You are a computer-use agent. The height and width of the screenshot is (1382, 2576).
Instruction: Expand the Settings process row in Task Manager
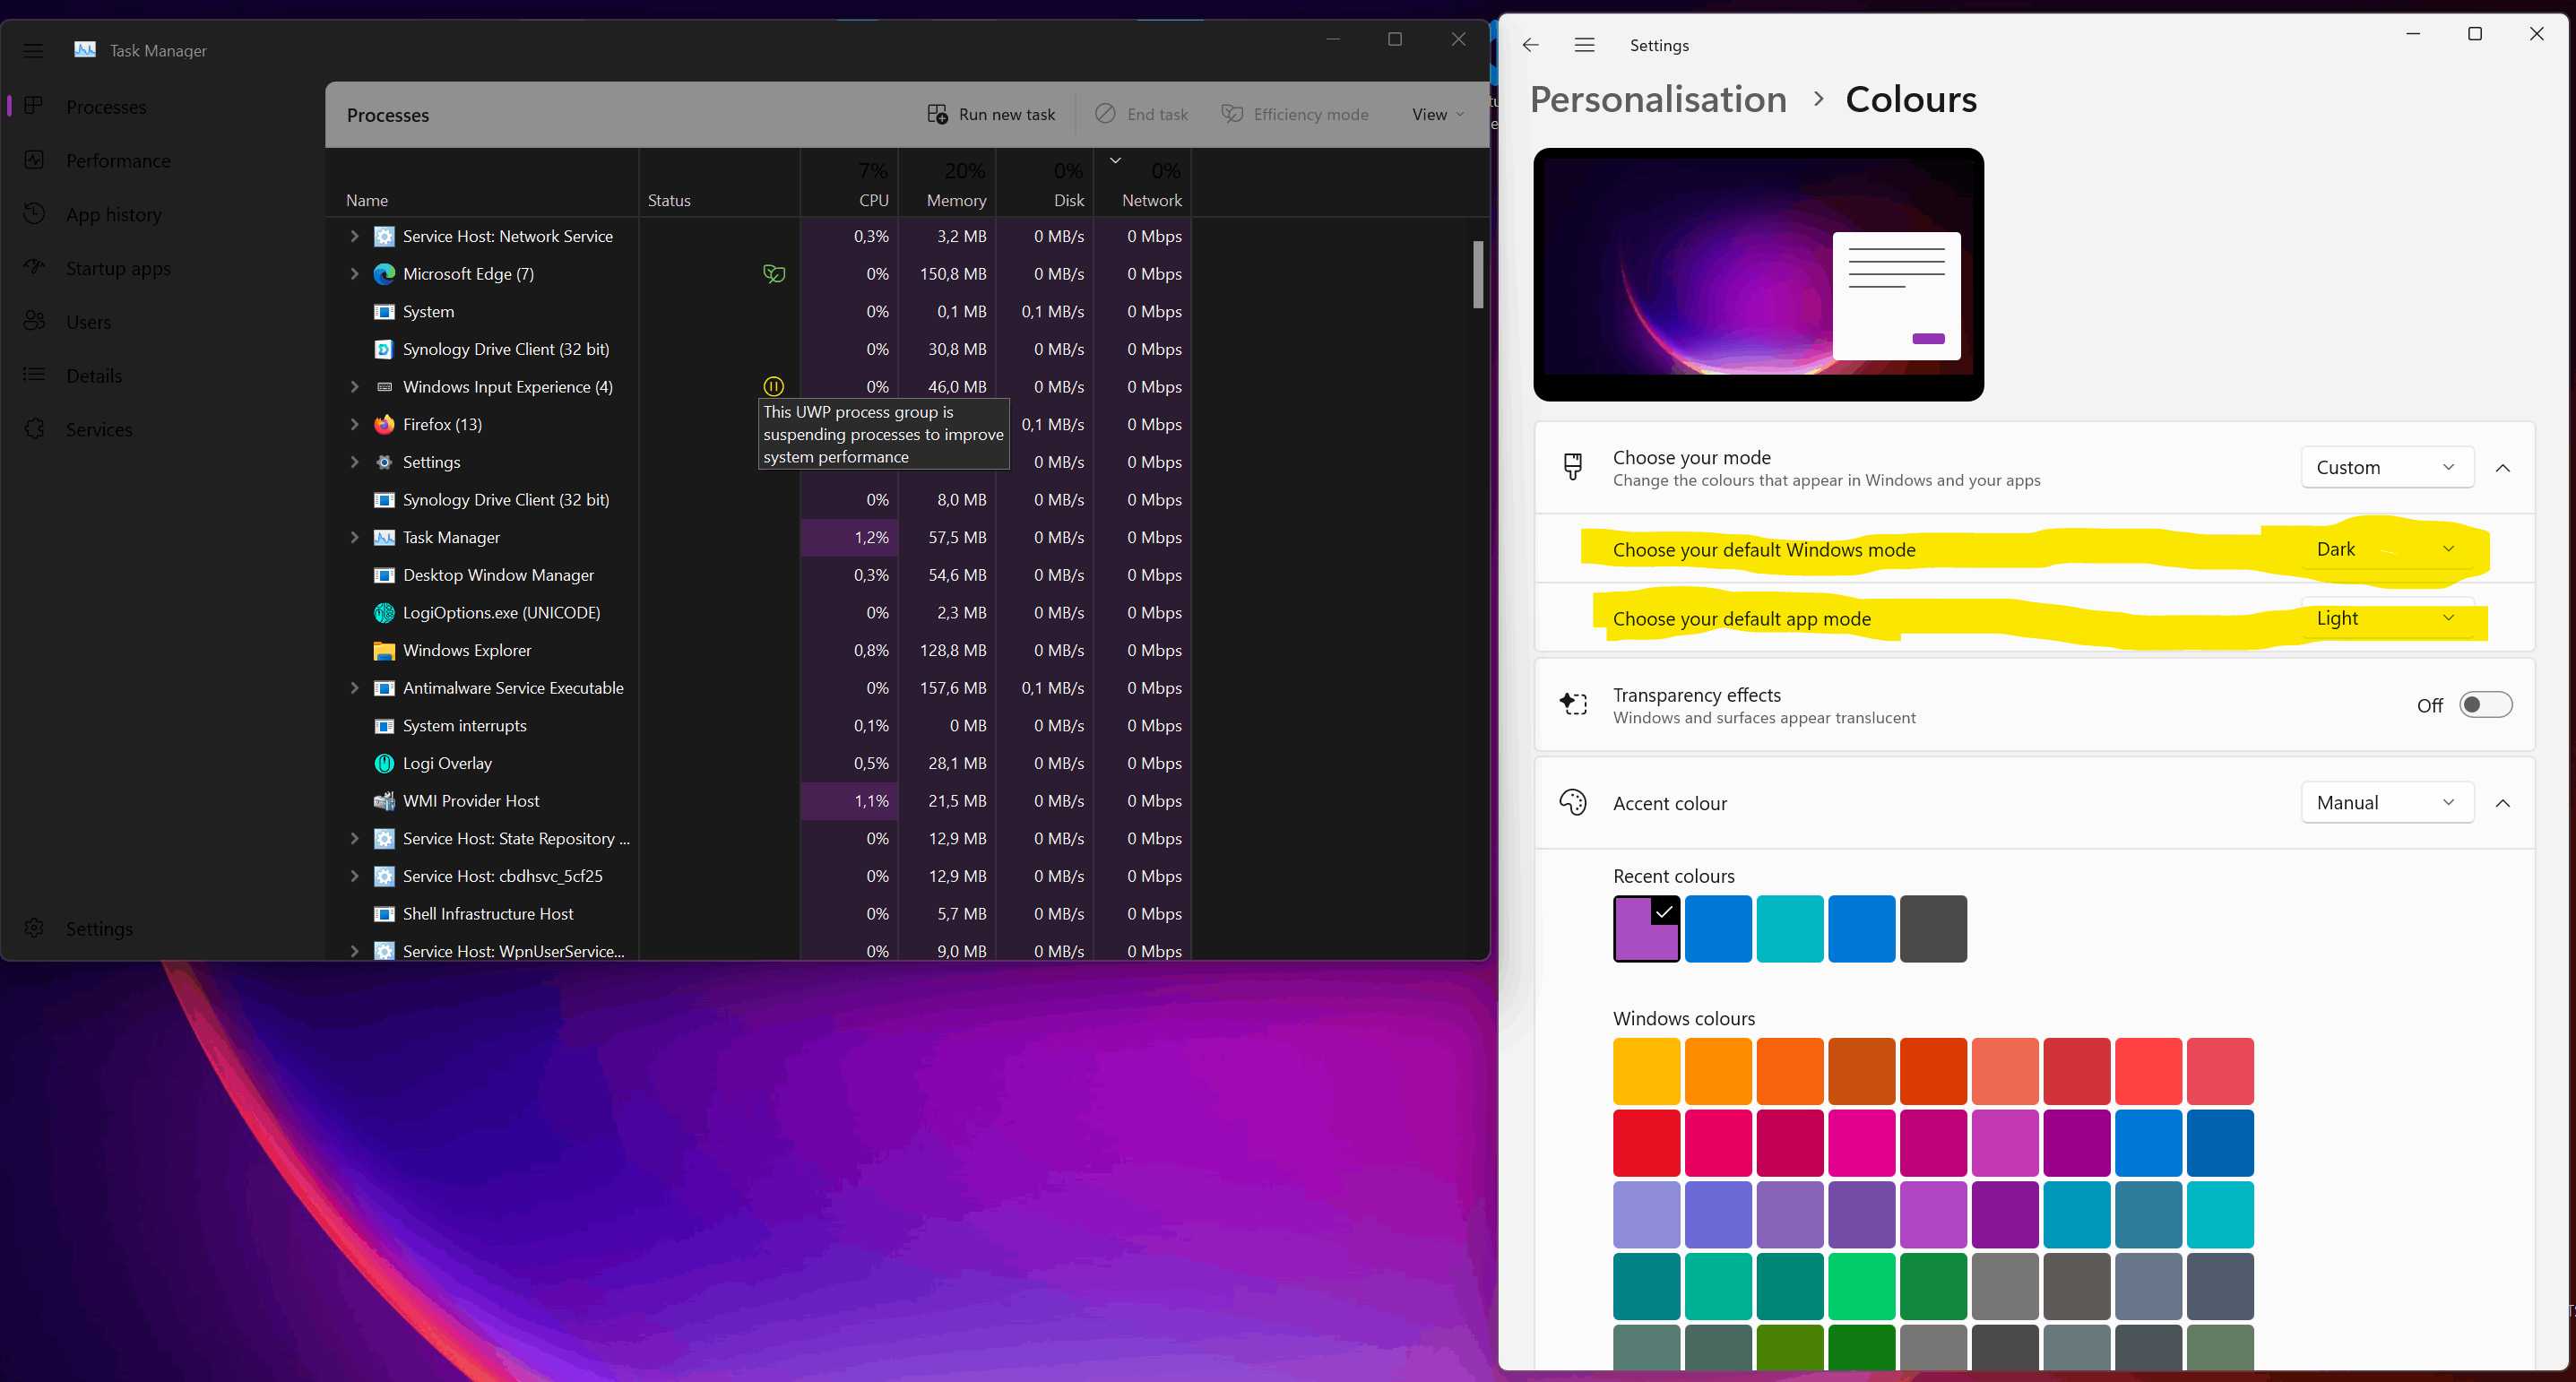tap(354, 462)
